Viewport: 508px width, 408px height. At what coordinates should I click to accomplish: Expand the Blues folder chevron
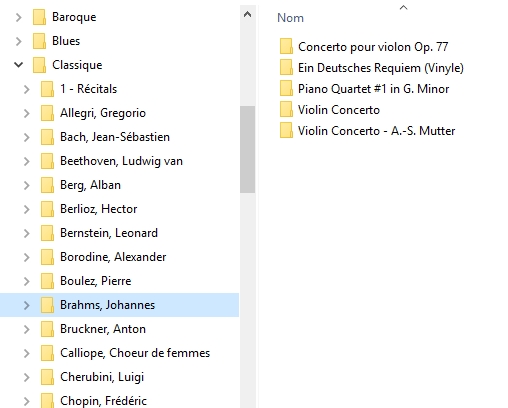pyautogui.click(x=19, y=41)
